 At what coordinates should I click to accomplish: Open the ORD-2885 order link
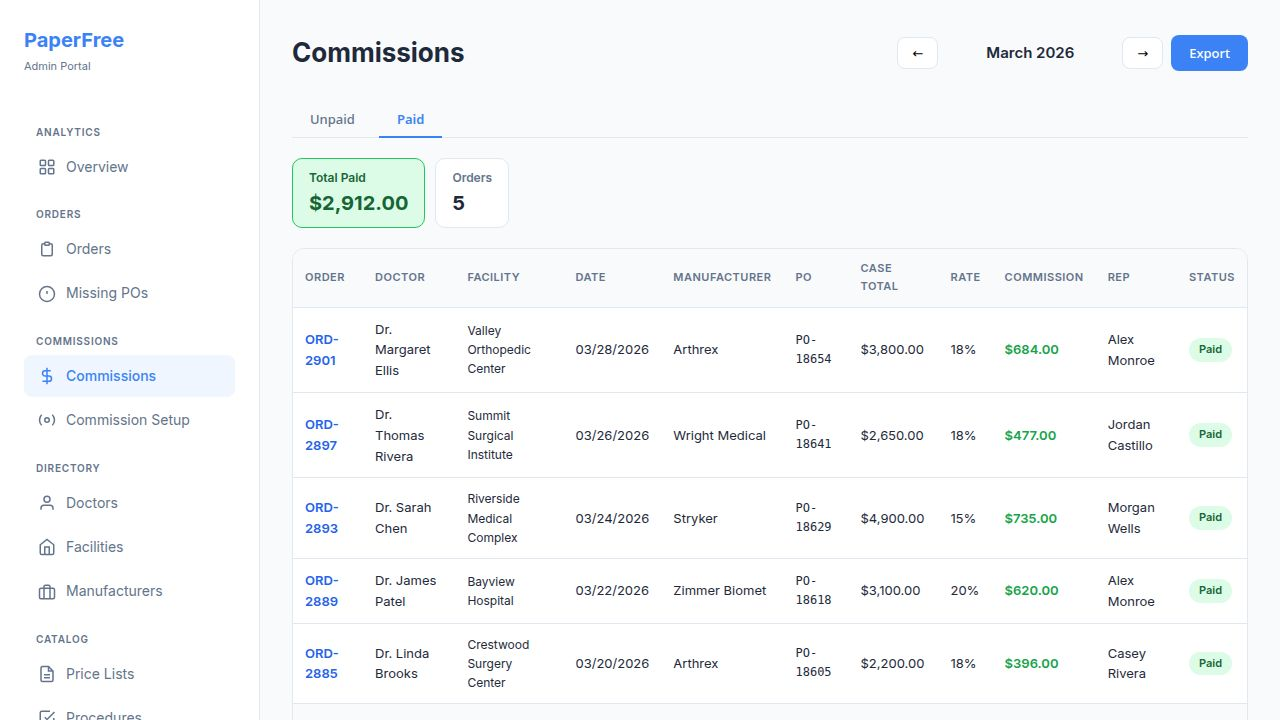coord(321,663)
